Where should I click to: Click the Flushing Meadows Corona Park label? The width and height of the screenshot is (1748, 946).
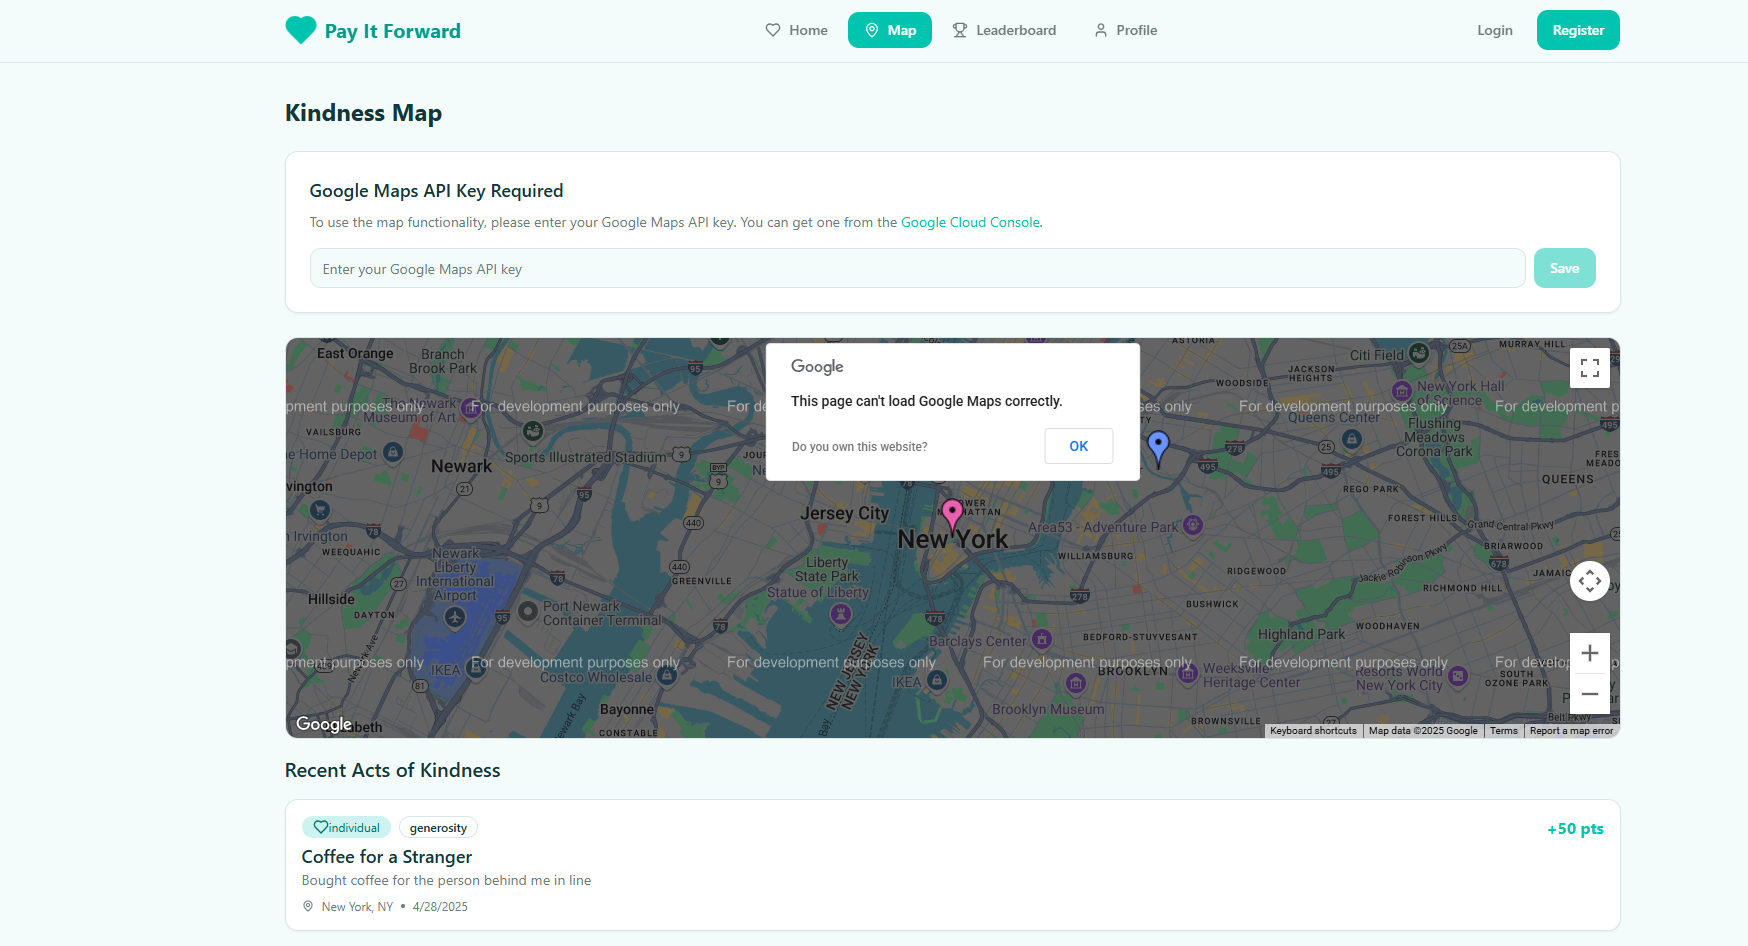click(1434, 437)
